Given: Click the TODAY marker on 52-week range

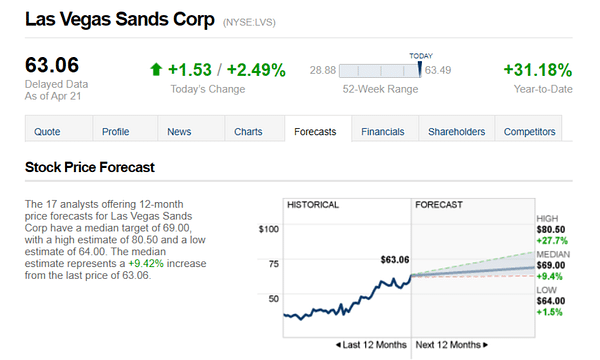Looking at the screenshot, I should point(420,69).
